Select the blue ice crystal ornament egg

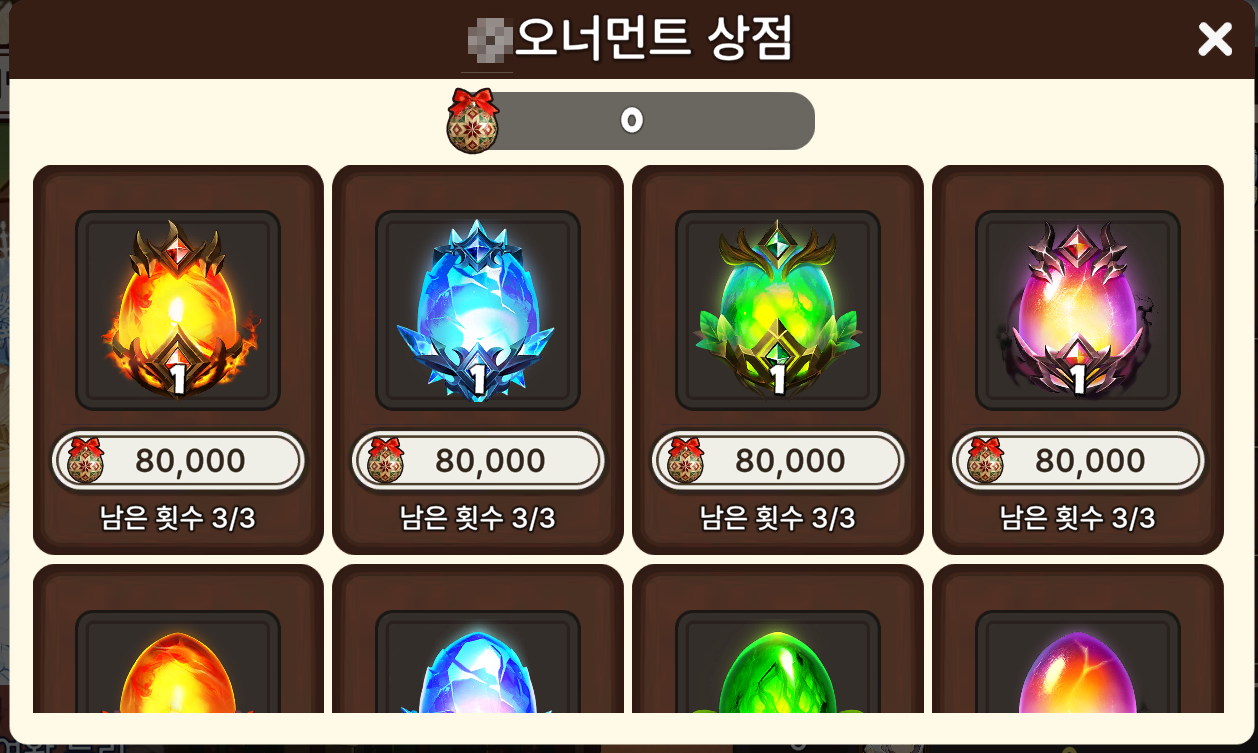click(478, 310)
